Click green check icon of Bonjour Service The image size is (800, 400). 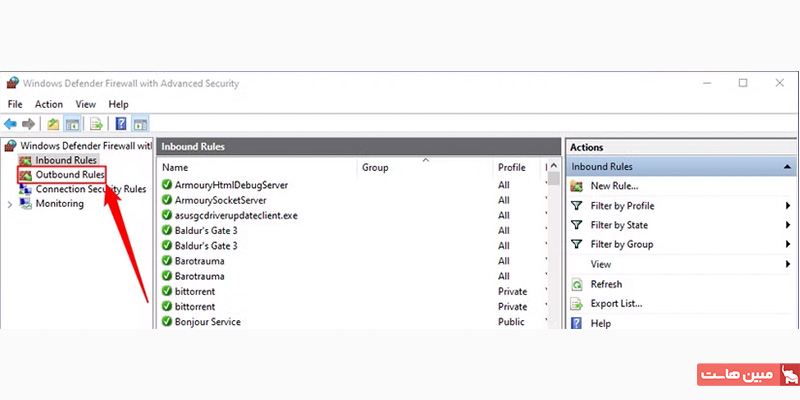pos(166,322)
